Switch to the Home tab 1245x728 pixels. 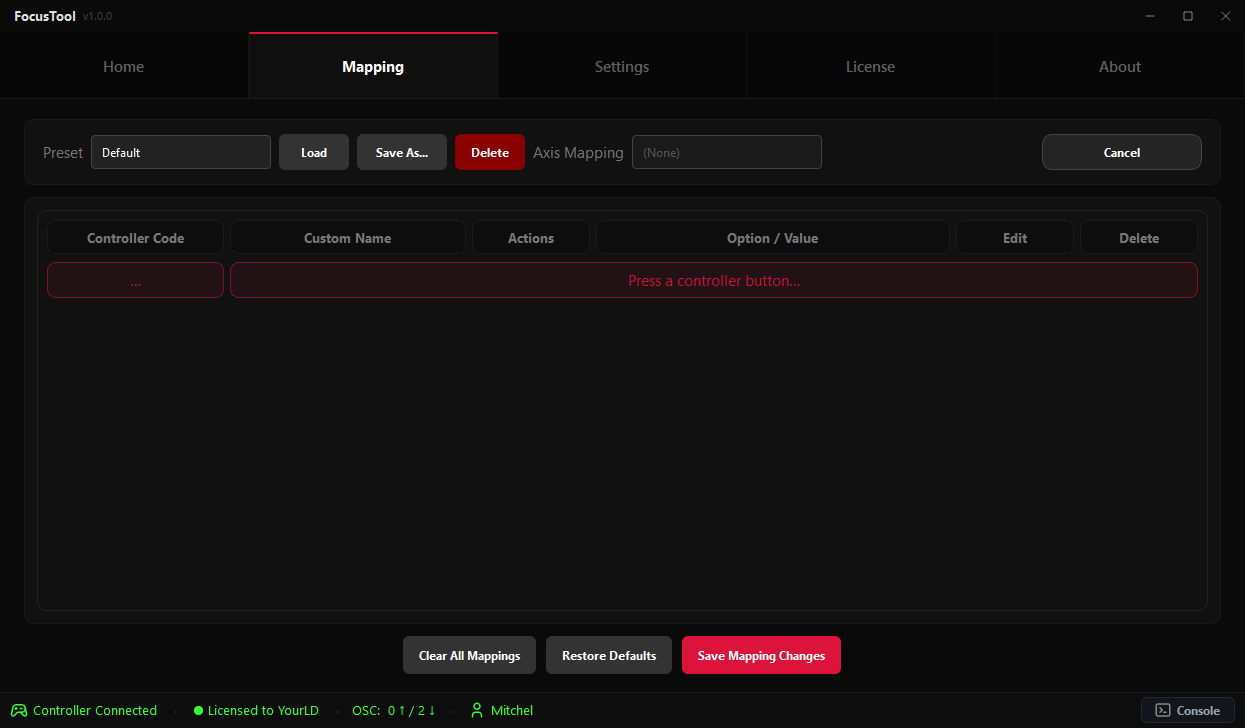pos(124,67)
